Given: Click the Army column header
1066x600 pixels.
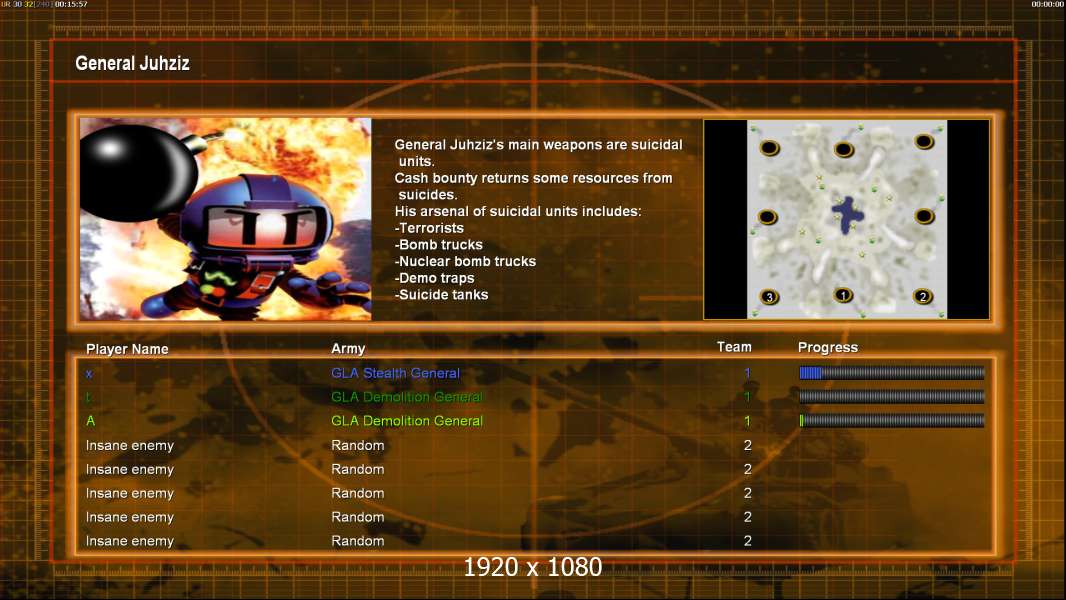Looking at the screenshot, I should pyautogui.click(x=348, y=349).
